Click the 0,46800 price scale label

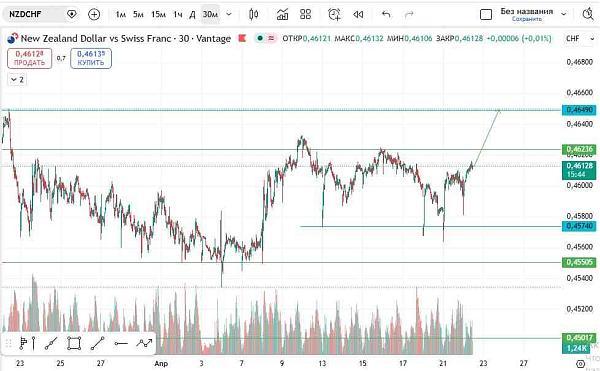click(579, 62)
